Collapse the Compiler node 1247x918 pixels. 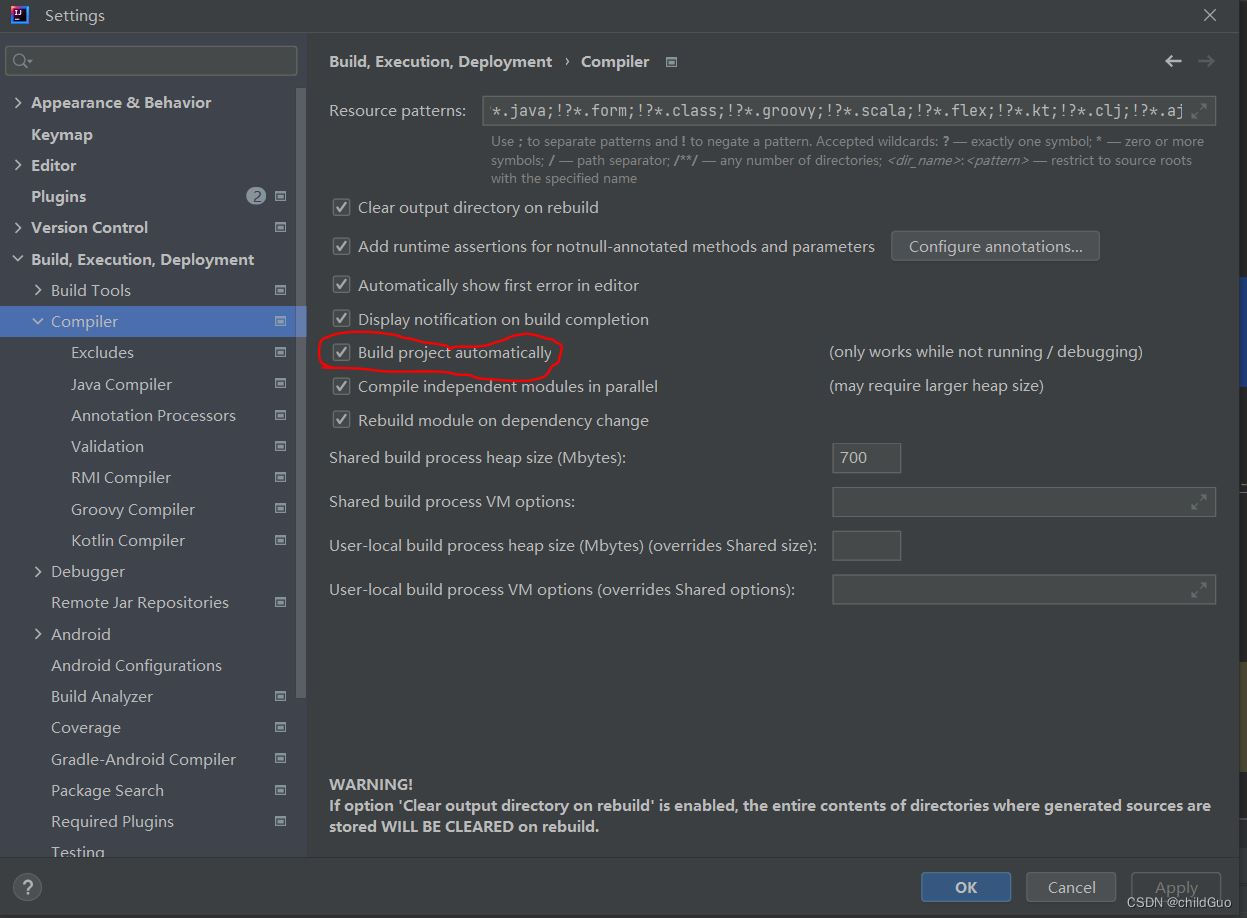point(38,321)
